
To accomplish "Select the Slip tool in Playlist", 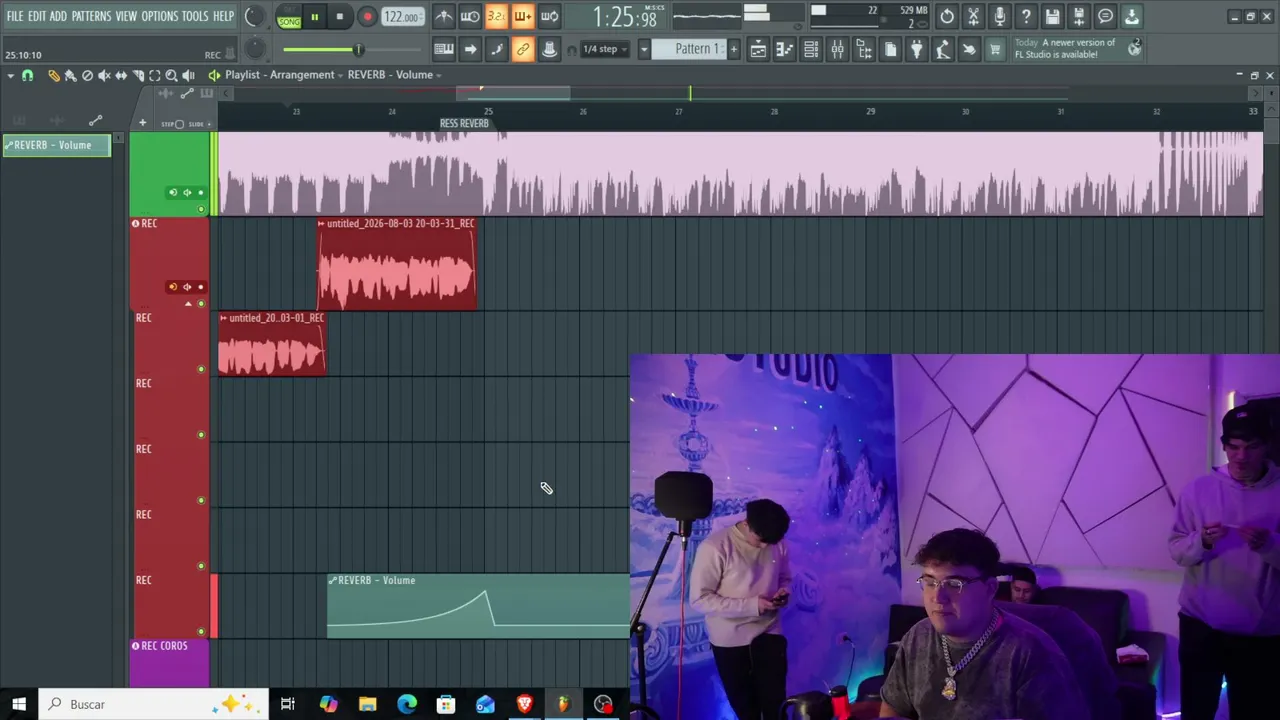I will pos(121,75).
